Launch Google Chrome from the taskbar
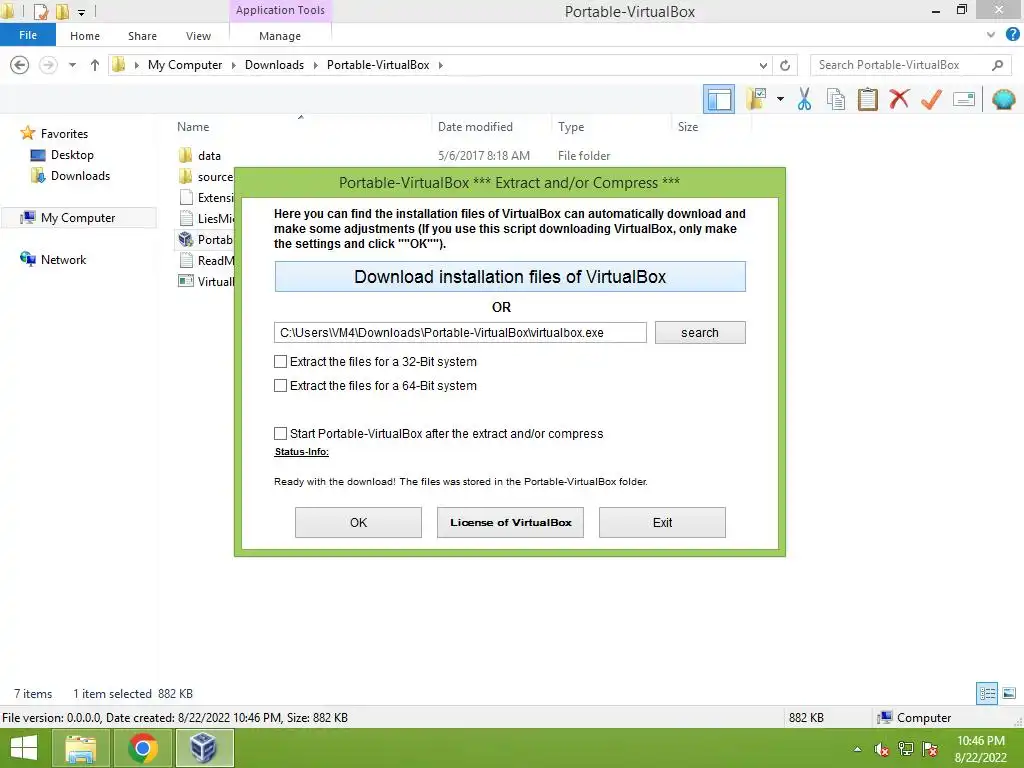 [x=142, y=748]
